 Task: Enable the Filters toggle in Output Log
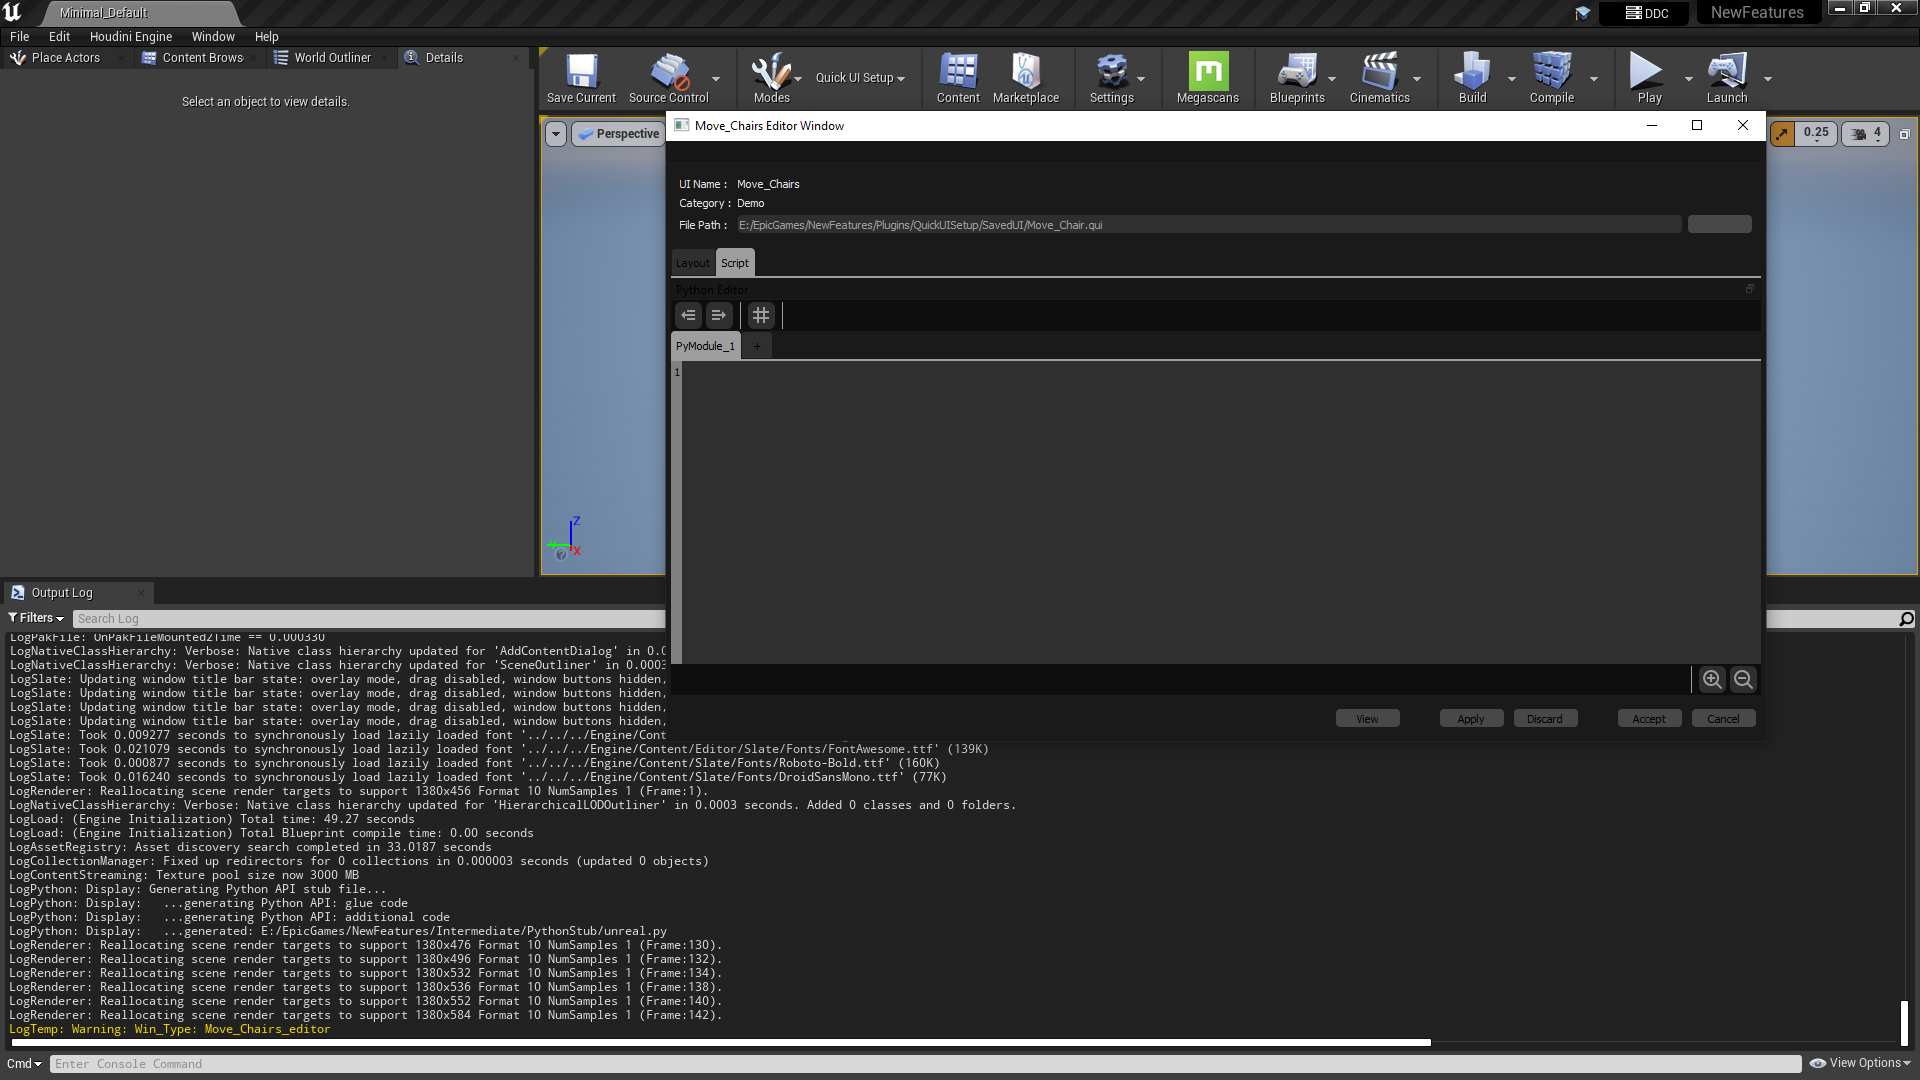[35, 617]
